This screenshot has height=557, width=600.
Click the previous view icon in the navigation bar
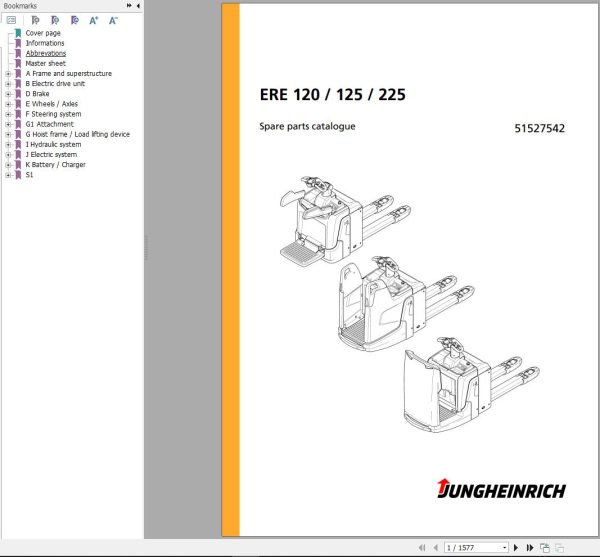pyautogui.click(x=545, y=548)
